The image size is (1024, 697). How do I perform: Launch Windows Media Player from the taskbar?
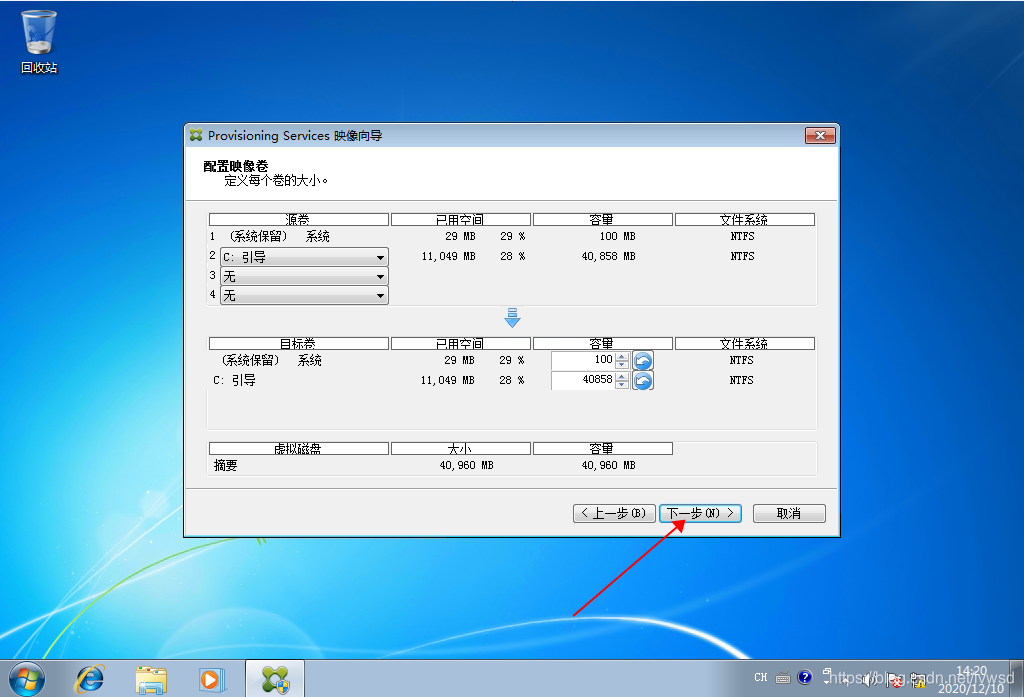pos(212,679)
